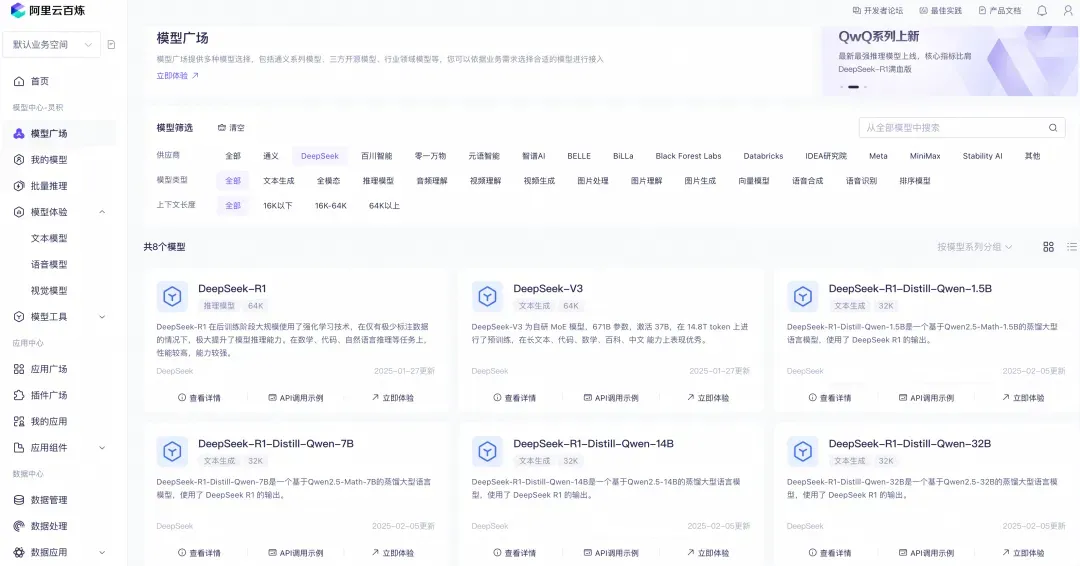This screenshot has width=1080, height=566.
Task: Open 产品文档 in top bar
Action: click(x=999, y=10)
